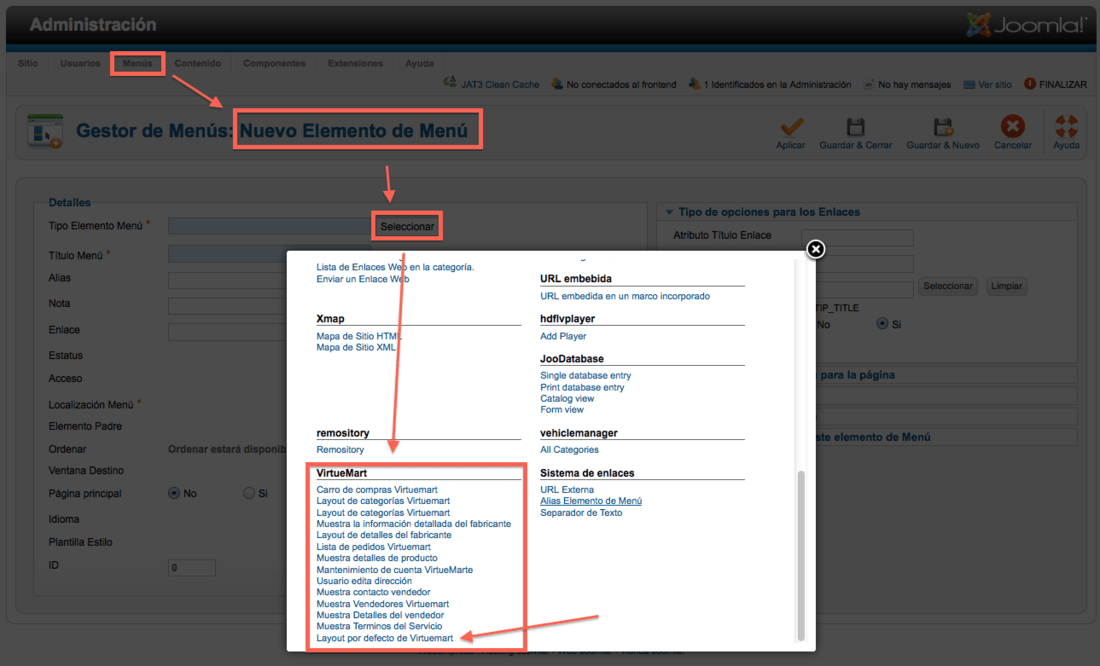Choose Layout de detalles del fabricante
Screen dimensions: 1100x666
pos(384,535)
